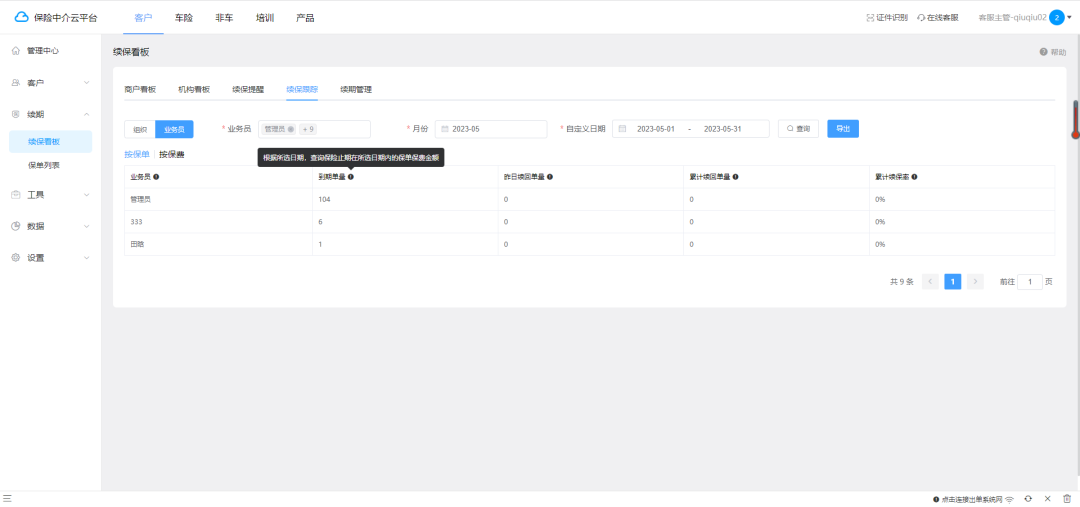Image resolution: width=1080 pixels, height=507 pixels.
Task: Remove the 管理员 tag via its x icon
Action: point(291,129)
